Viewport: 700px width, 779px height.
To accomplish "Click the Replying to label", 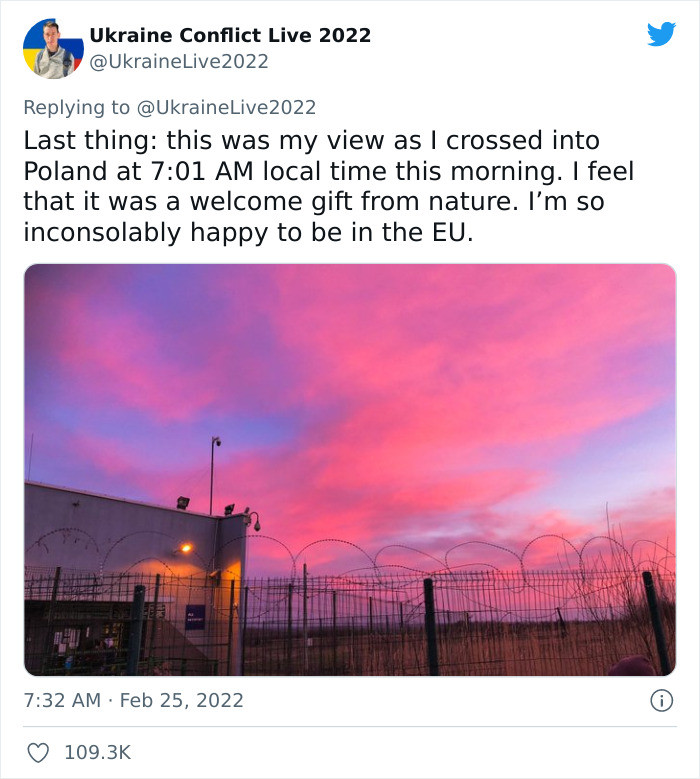I will click(x=77, y=107).
